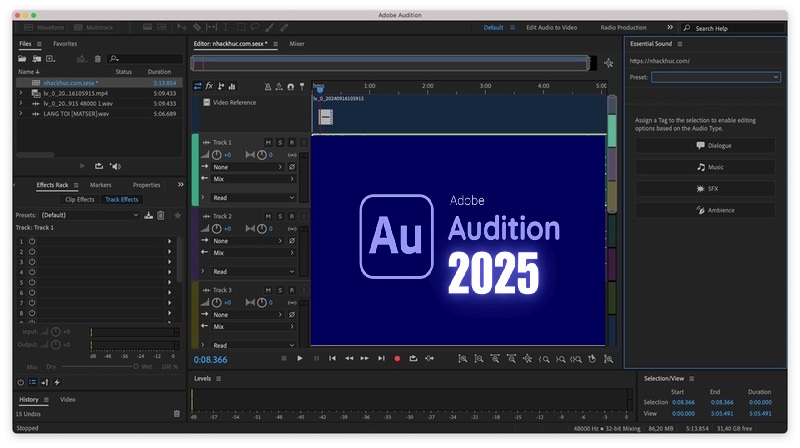Toggle the metronome icon above tracks
The height and width of the screenshot is (448, 800).
[268, 87]
